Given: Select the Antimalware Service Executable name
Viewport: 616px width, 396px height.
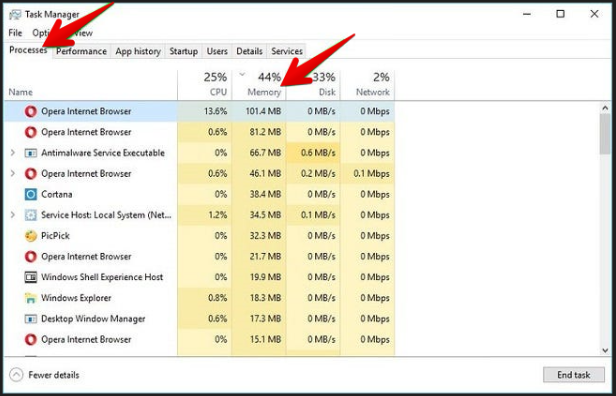Looking at the screenshot, I should 103,153.
